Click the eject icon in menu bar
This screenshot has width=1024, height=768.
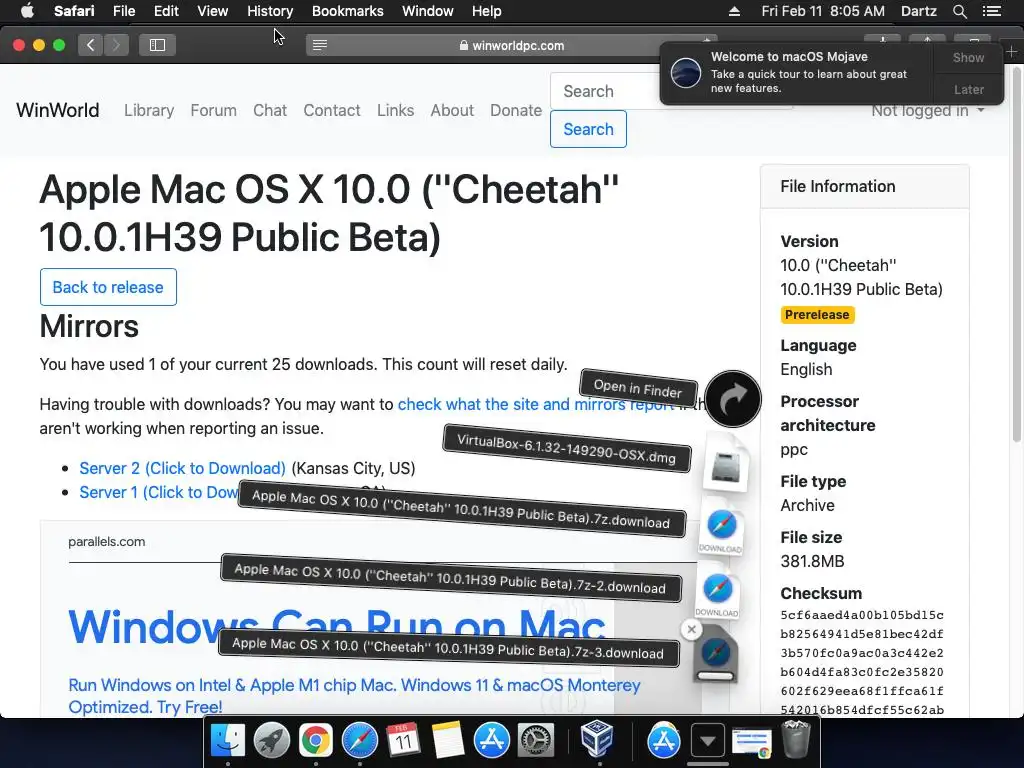tap(735, 11)
